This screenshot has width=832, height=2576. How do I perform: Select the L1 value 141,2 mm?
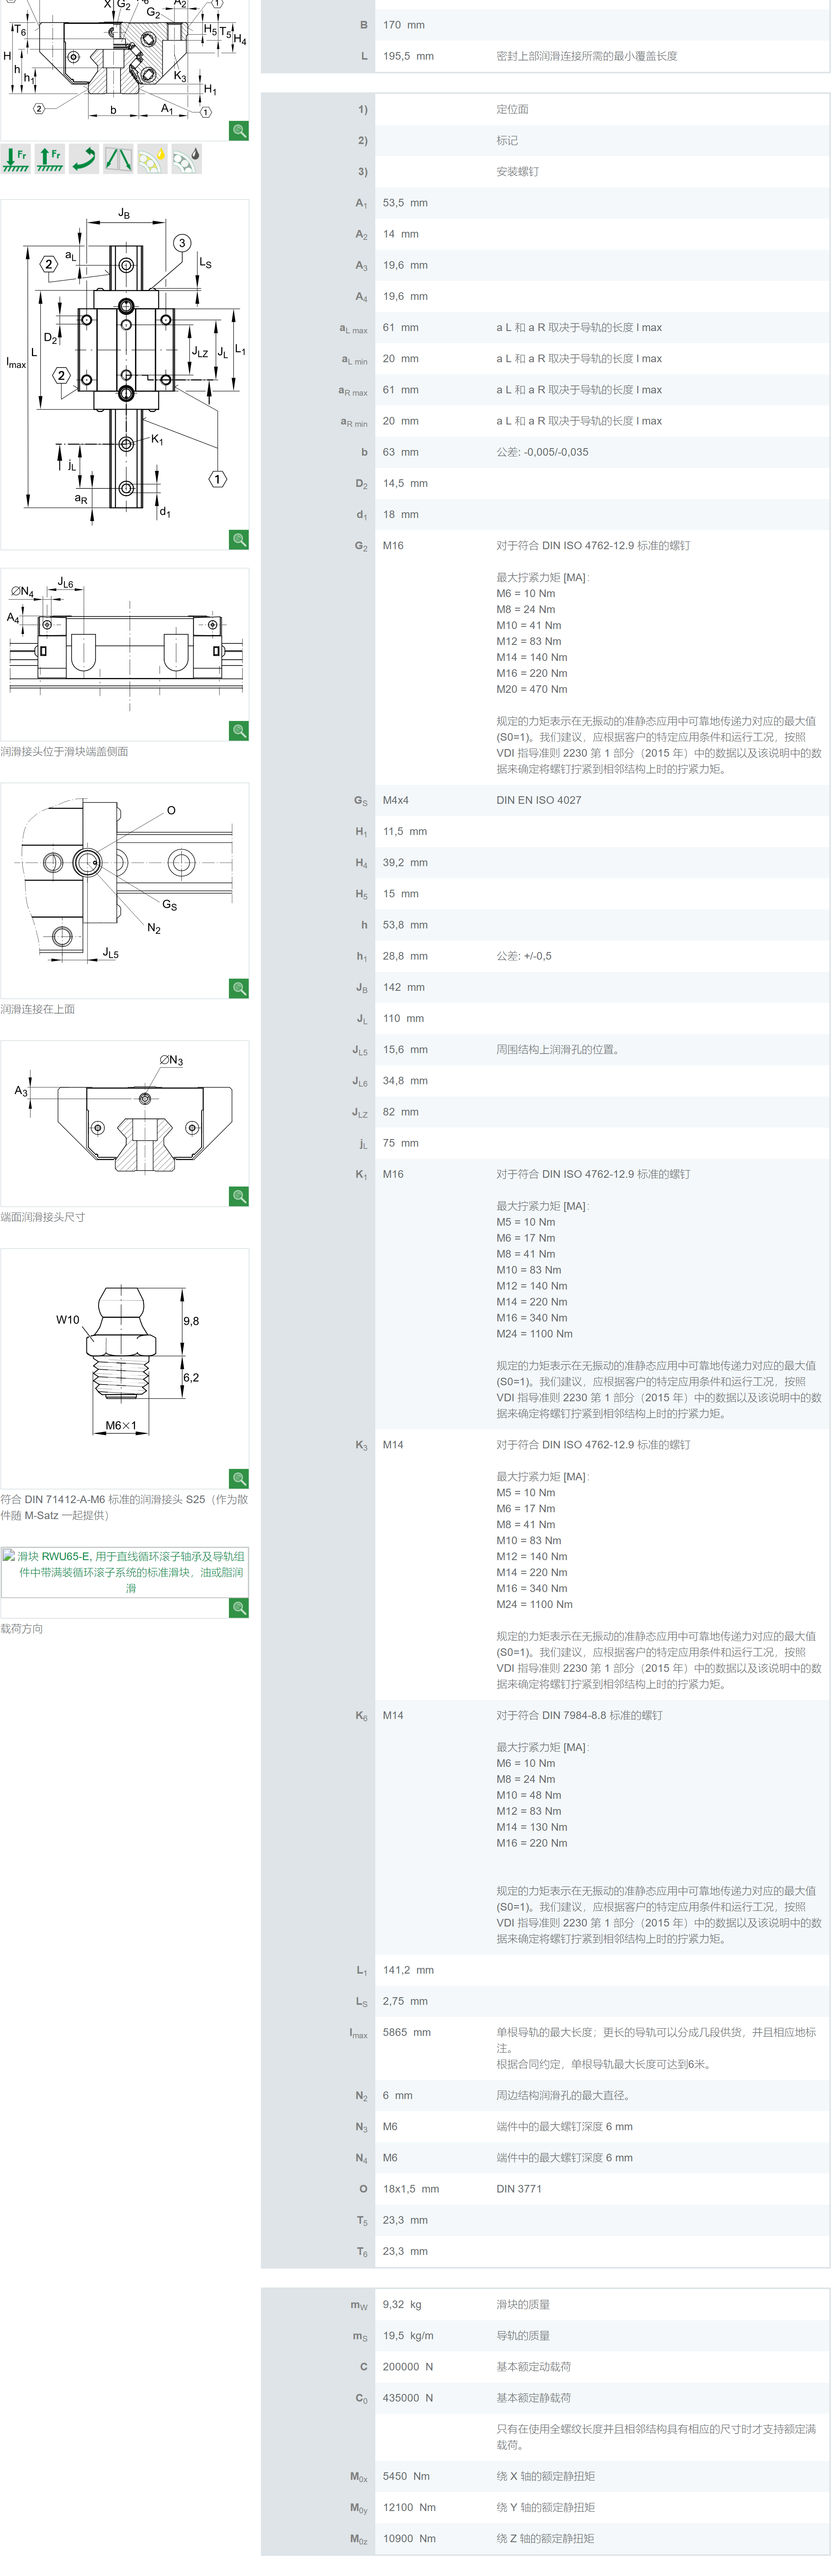click(x=408, y=1970)
